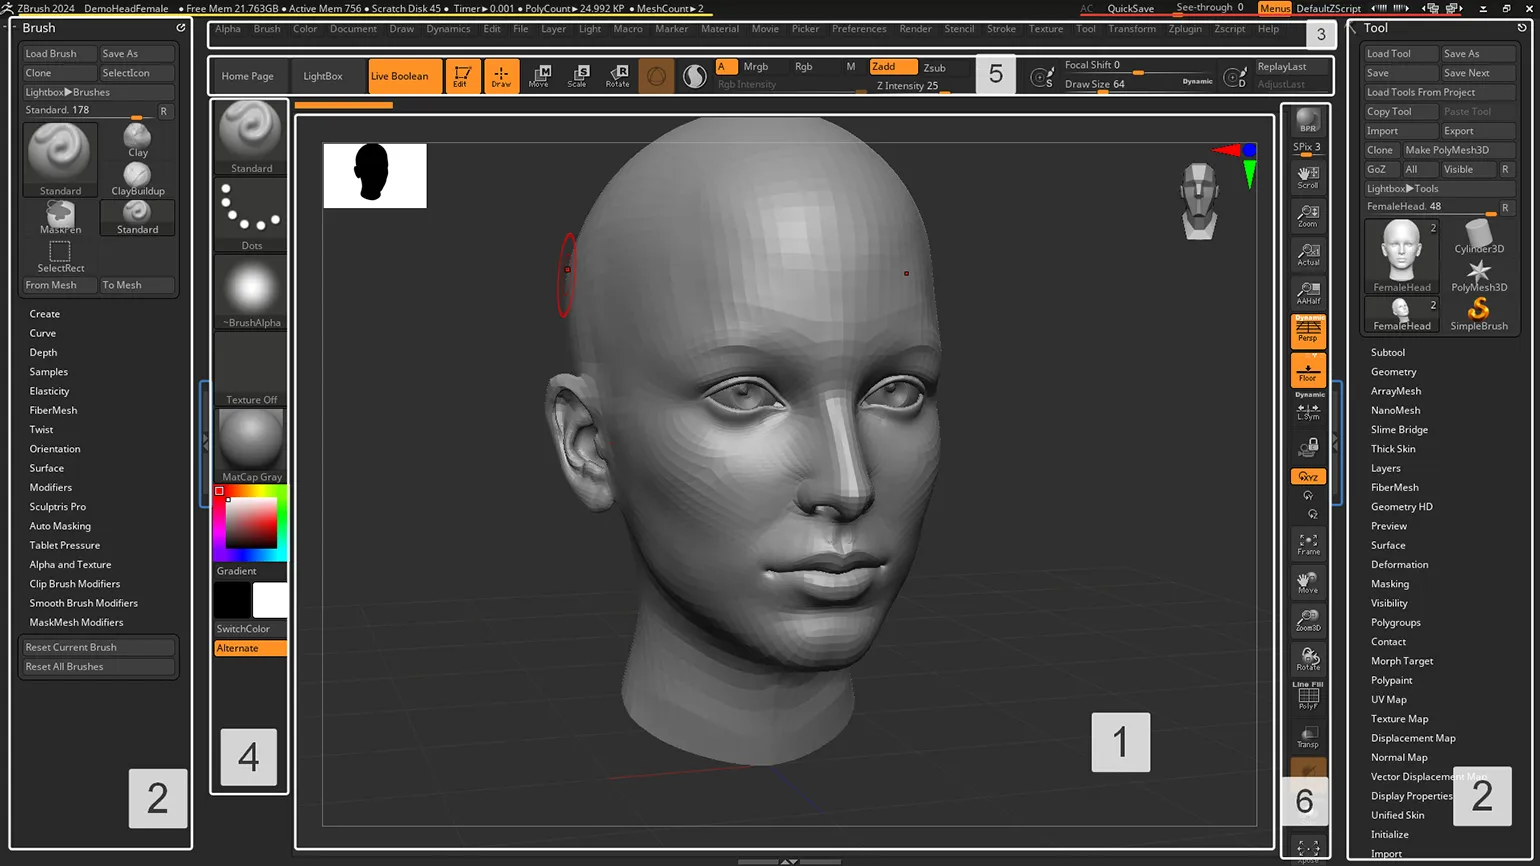Toggle the Persp perspective view

click(x=1308, y=331)
